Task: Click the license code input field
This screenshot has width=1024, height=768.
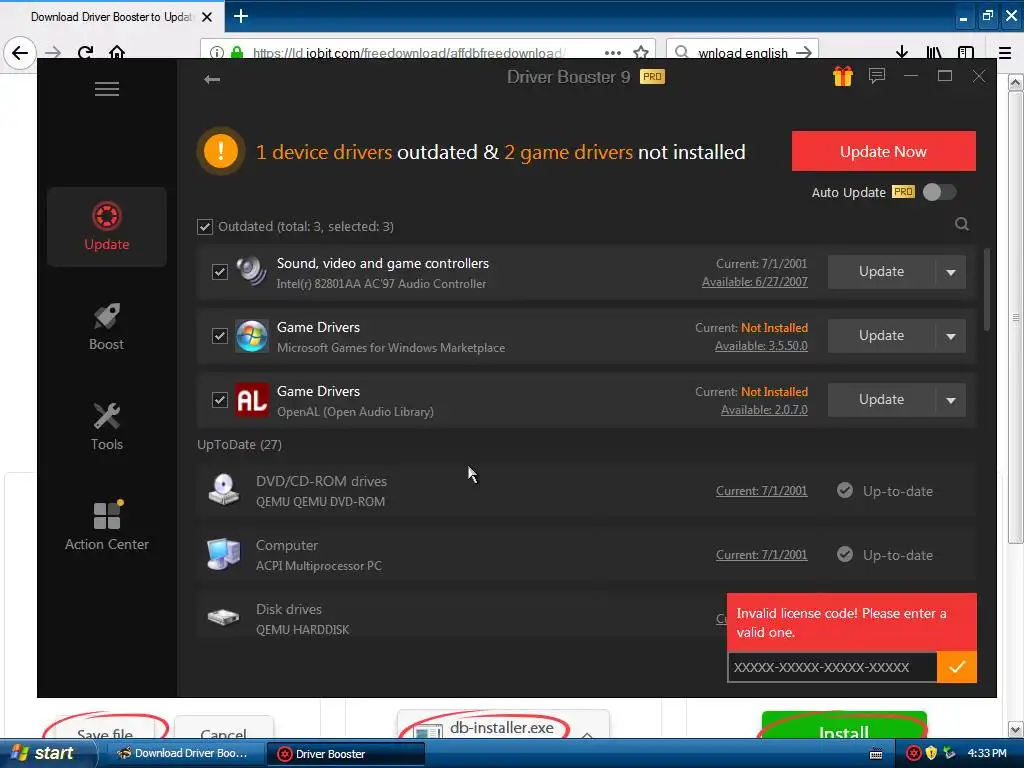Action: pyautogui.click(x=832, y=667)
